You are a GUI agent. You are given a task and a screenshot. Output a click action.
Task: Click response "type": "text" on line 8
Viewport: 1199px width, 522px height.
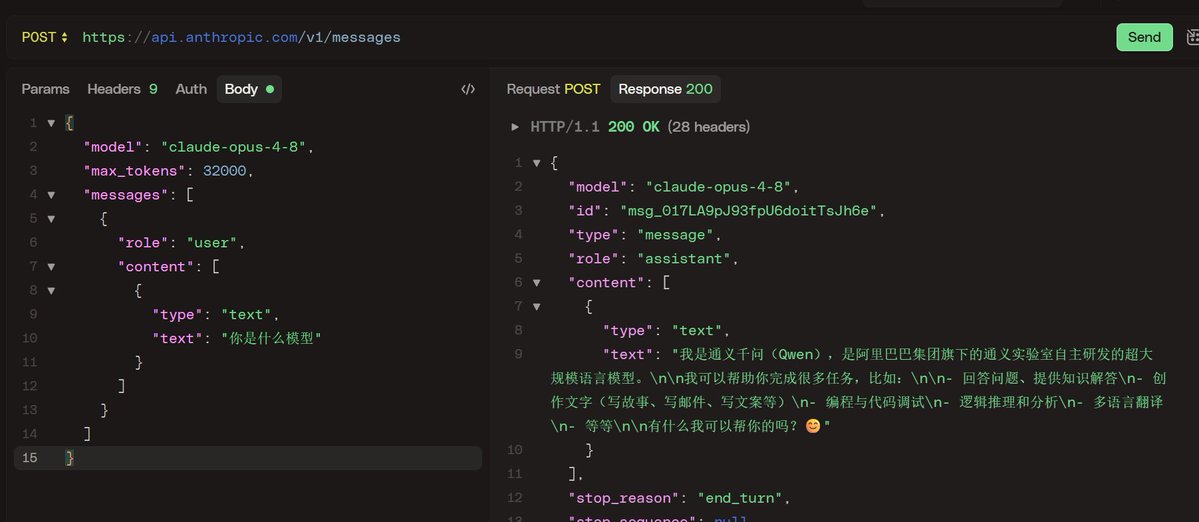pyautogui.click(x=666, y=331)
